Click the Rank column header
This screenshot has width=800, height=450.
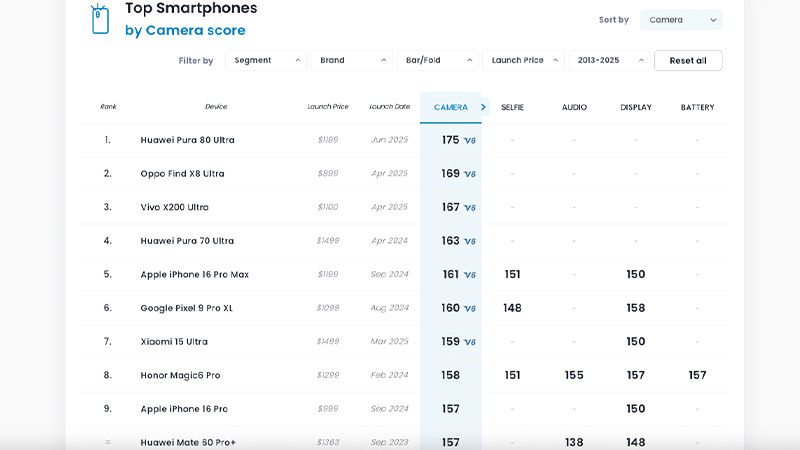108,107
